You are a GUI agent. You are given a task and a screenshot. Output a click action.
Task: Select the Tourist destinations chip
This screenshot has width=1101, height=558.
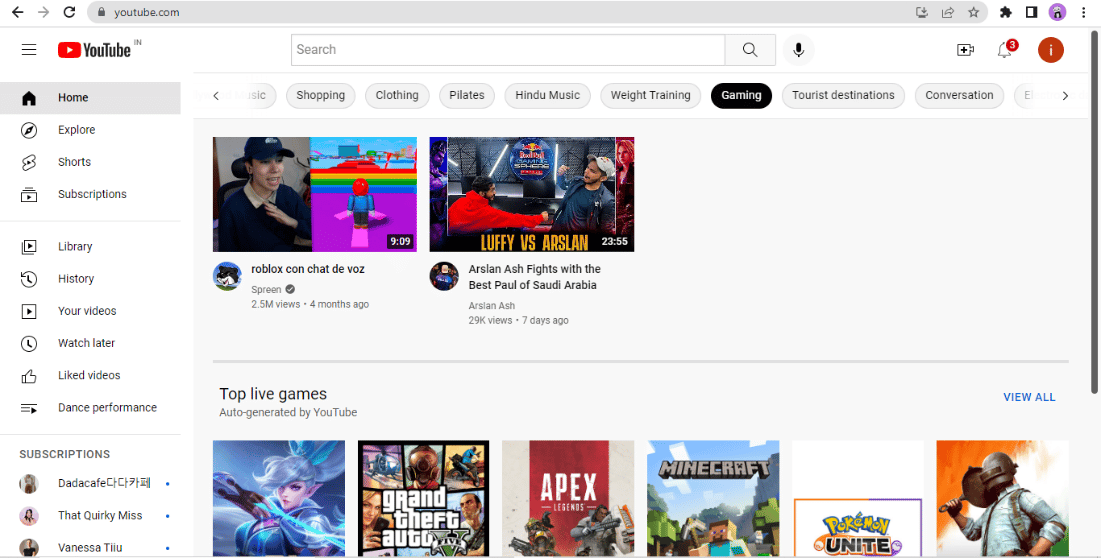tap(843, 95)
